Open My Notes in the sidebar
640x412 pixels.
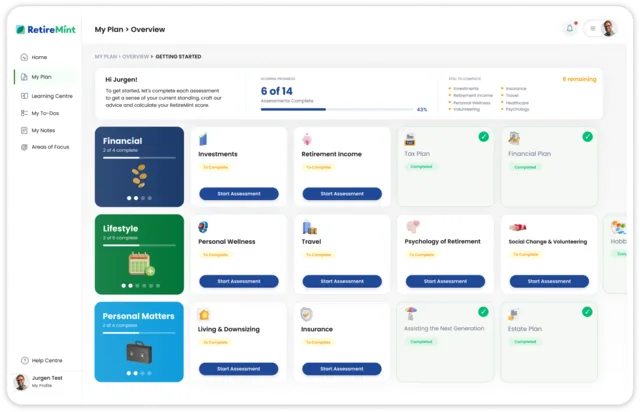pyautogui.click(x=38, y=130)
